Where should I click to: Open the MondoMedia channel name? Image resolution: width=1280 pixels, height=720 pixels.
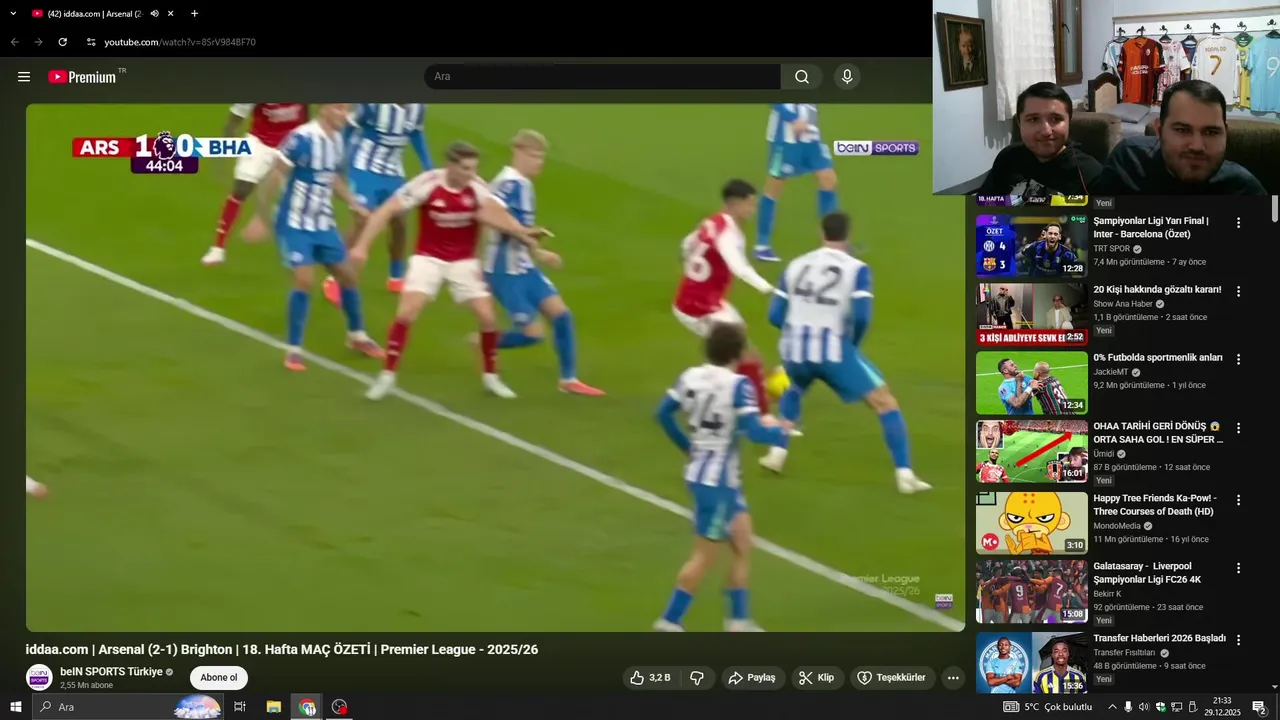[x=1117, y=526]
